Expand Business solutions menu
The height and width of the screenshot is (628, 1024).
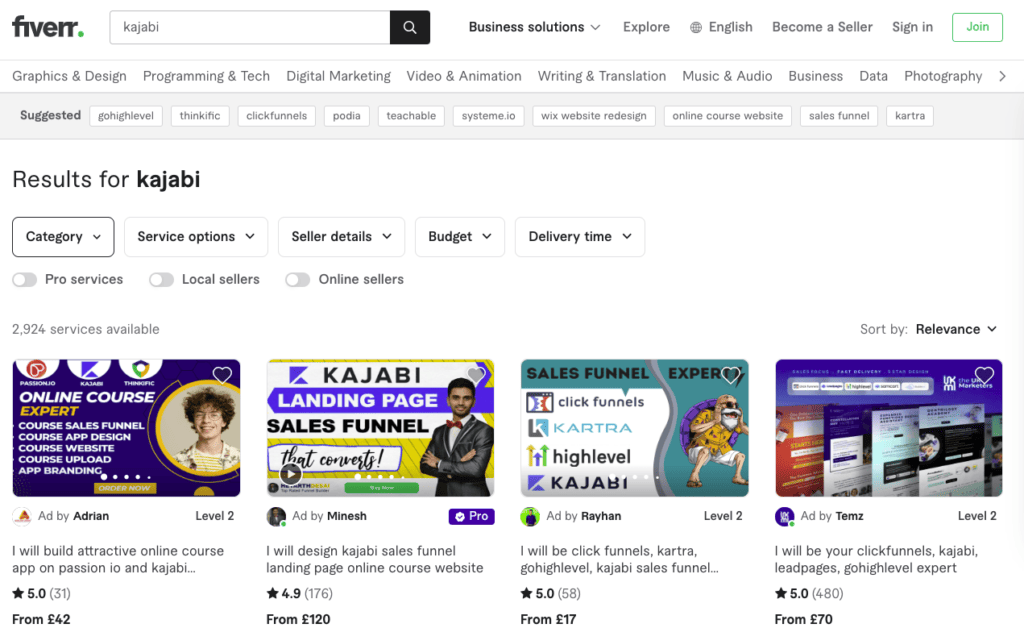(x=534, y=27)
